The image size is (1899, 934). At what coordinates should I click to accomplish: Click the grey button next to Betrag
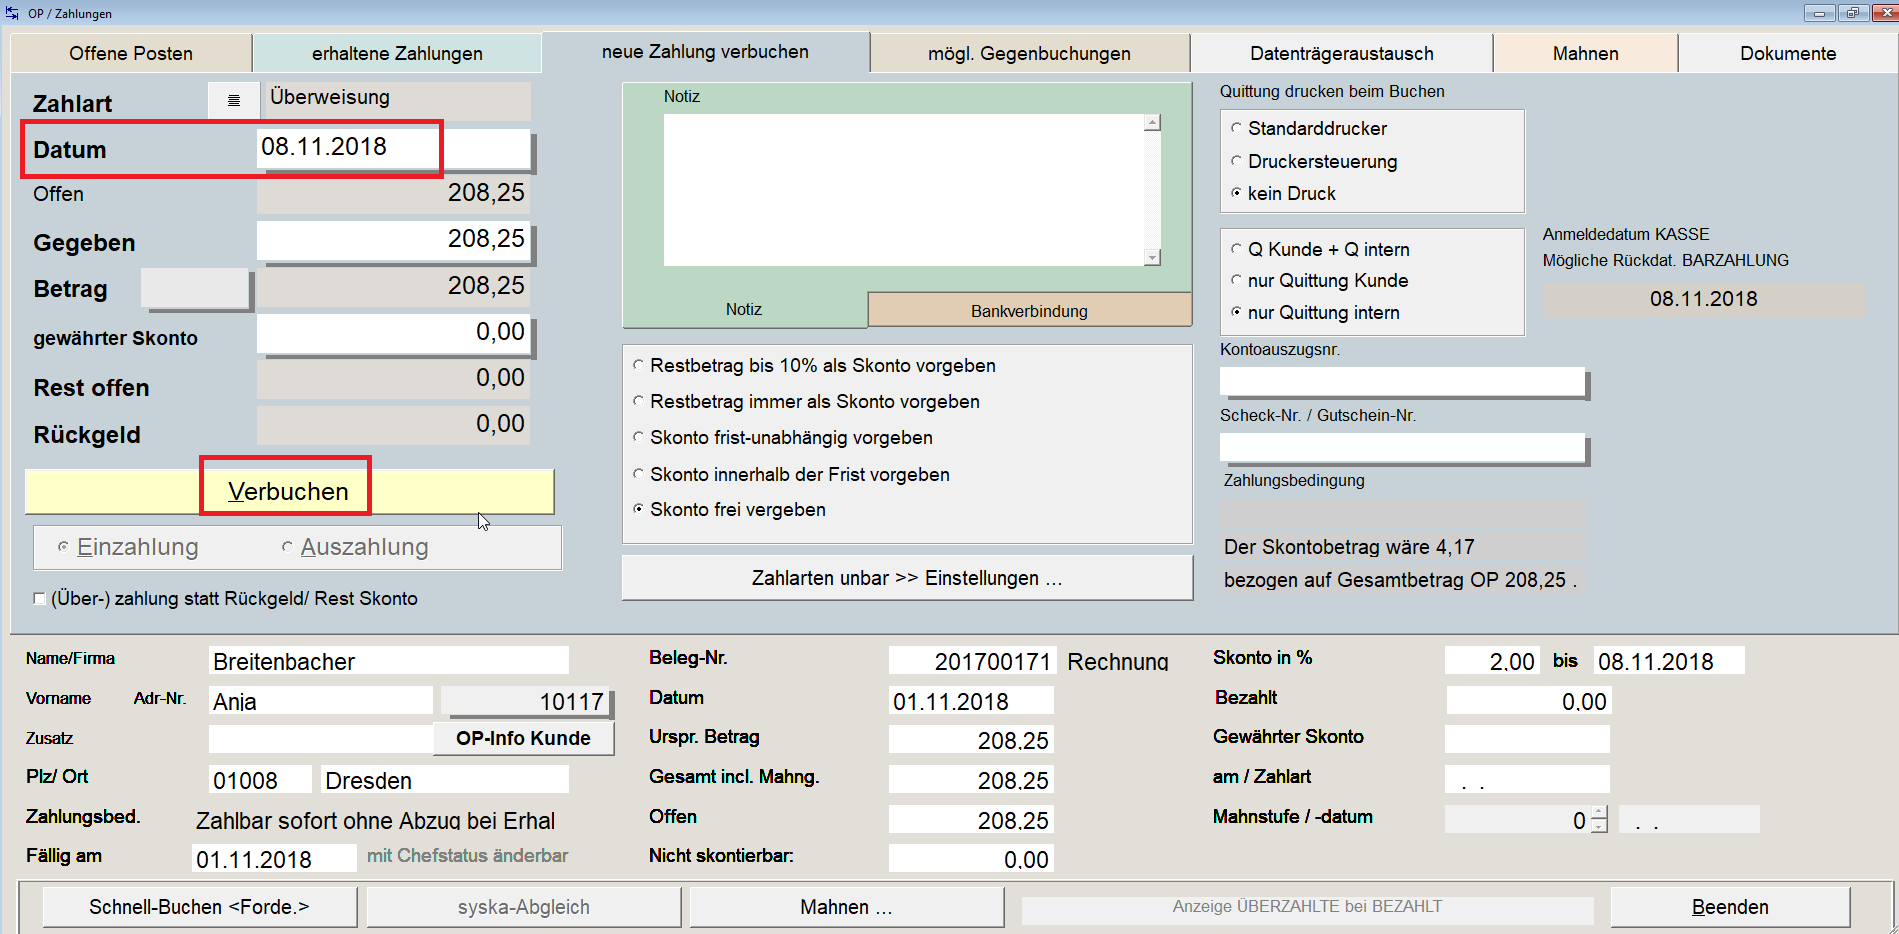point(195,288)
